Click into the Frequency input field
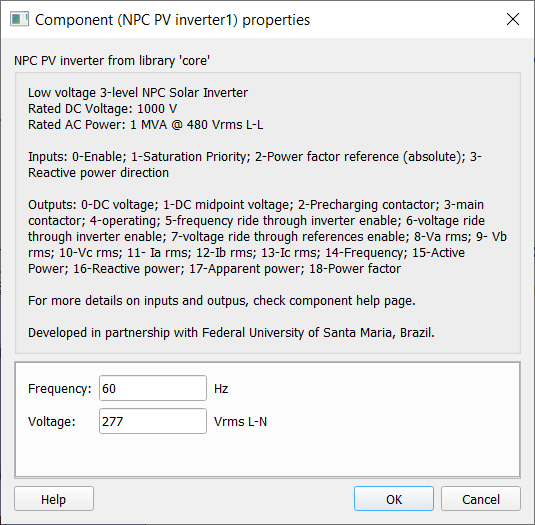The image size is (535, 525). pos(153,388)
